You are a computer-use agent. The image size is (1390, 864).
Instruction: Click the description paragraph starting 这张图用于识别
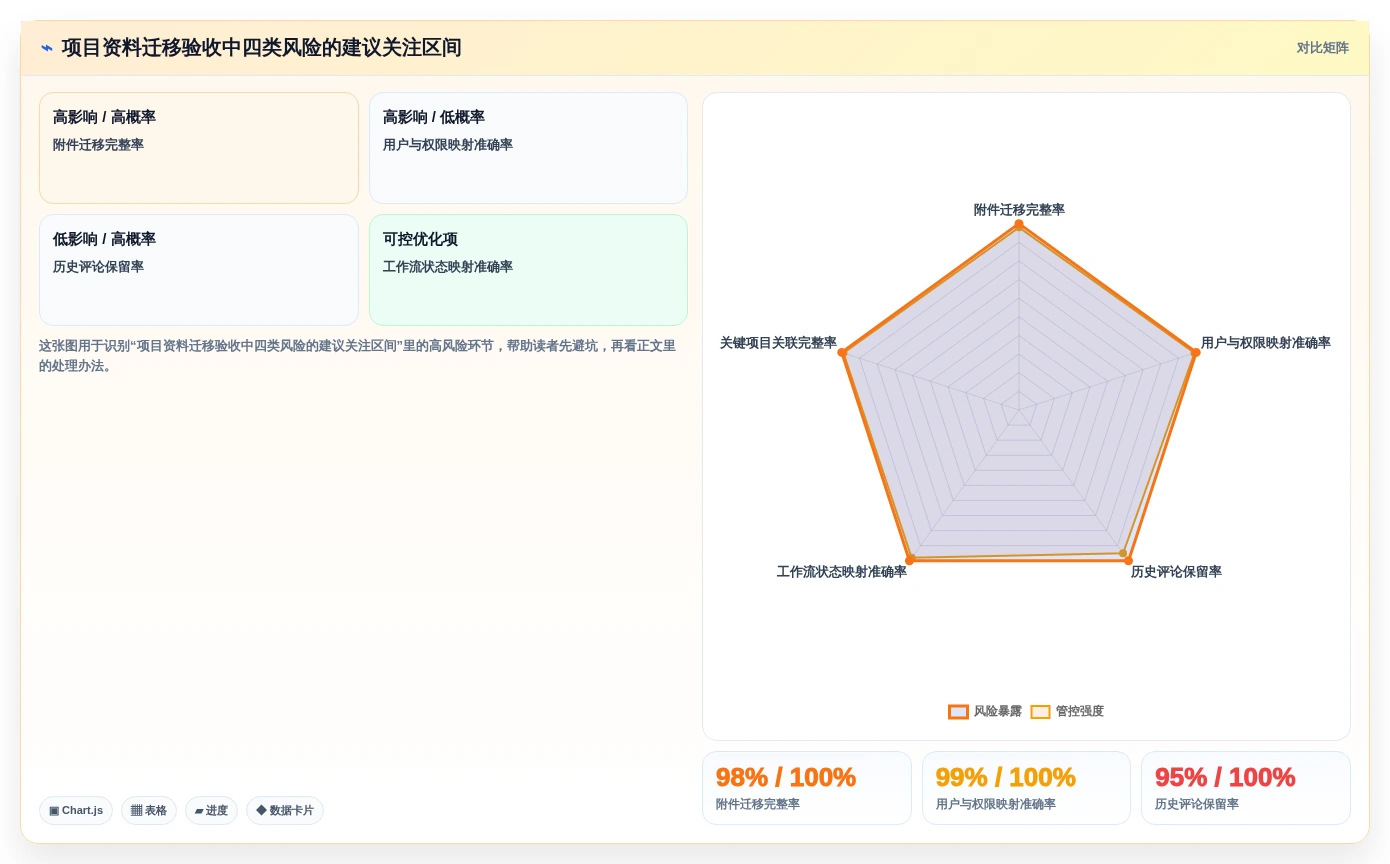pyautogui.click(x=357, y=356)
